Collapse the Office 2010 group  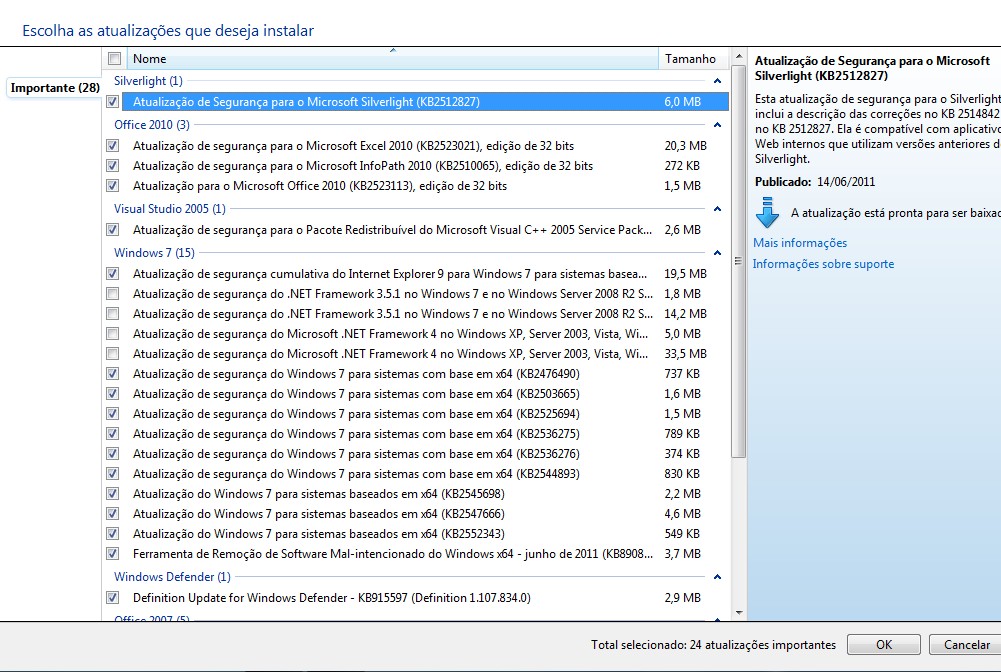717,125
